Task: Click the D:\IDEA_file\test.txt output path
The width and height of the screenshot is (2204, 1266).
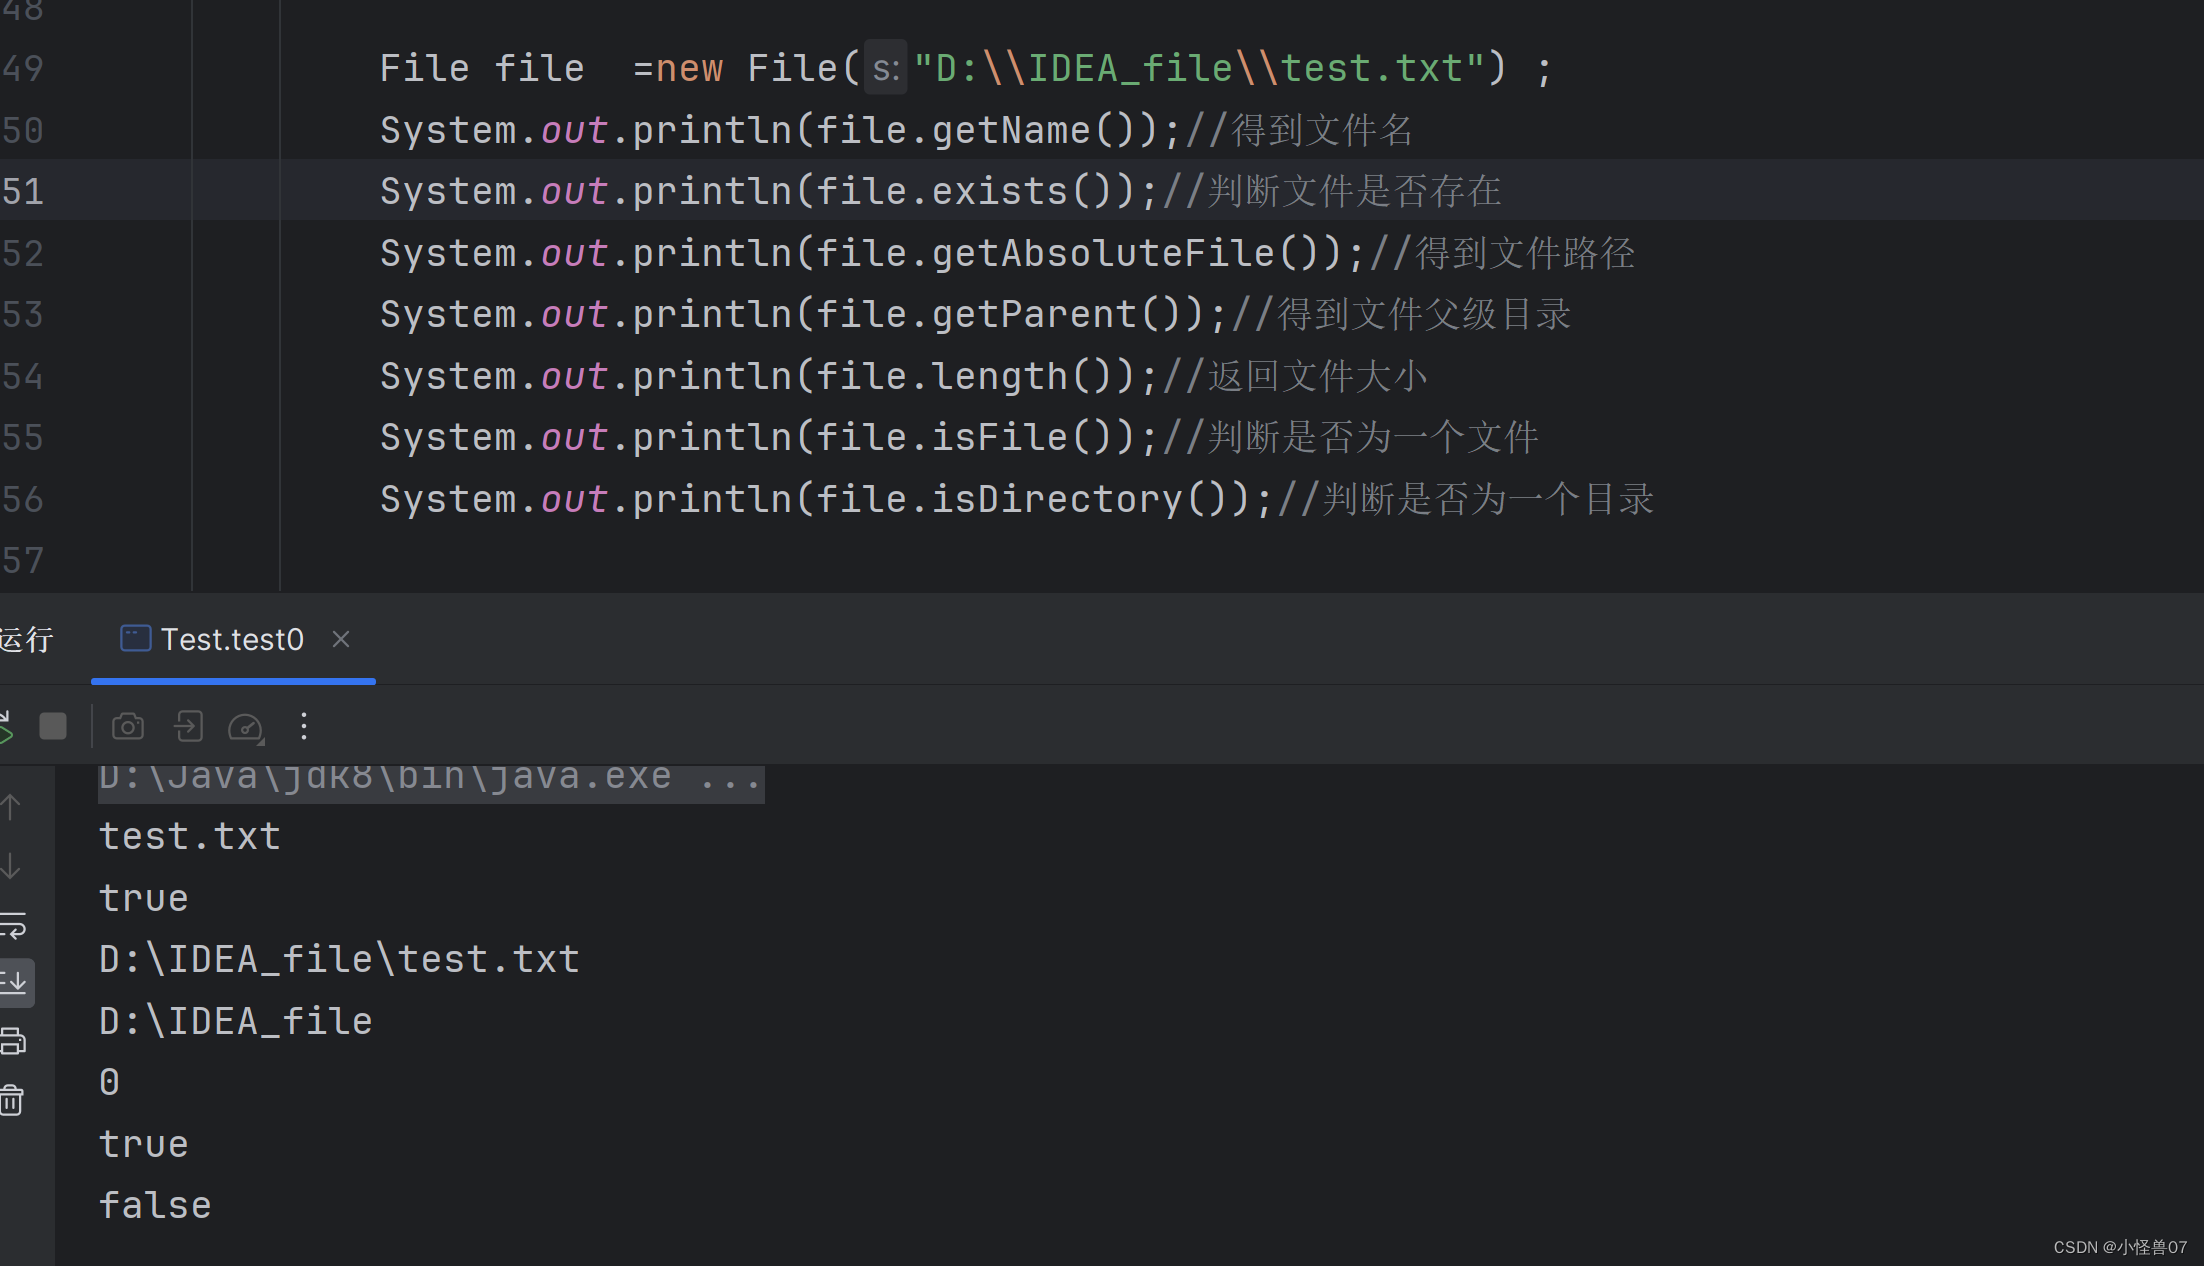Action: coord(339,960)
